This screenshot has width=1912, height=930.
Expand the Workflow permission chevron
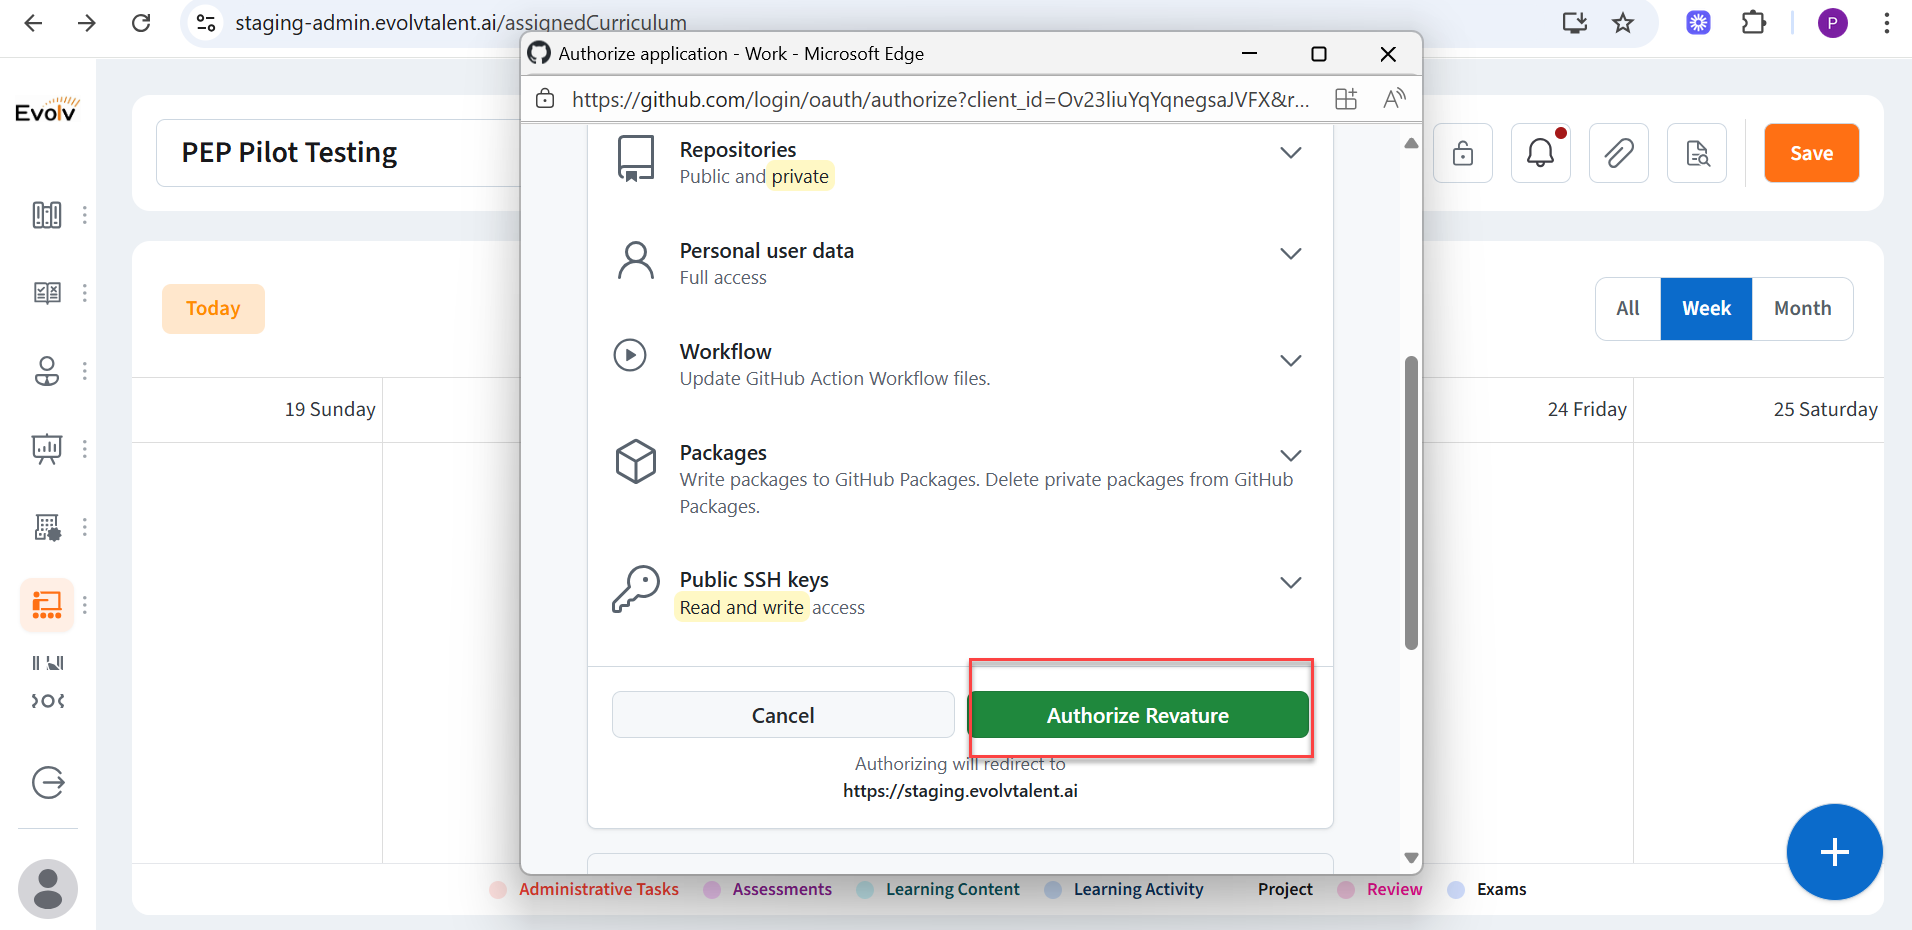(x=1291, y=361)
